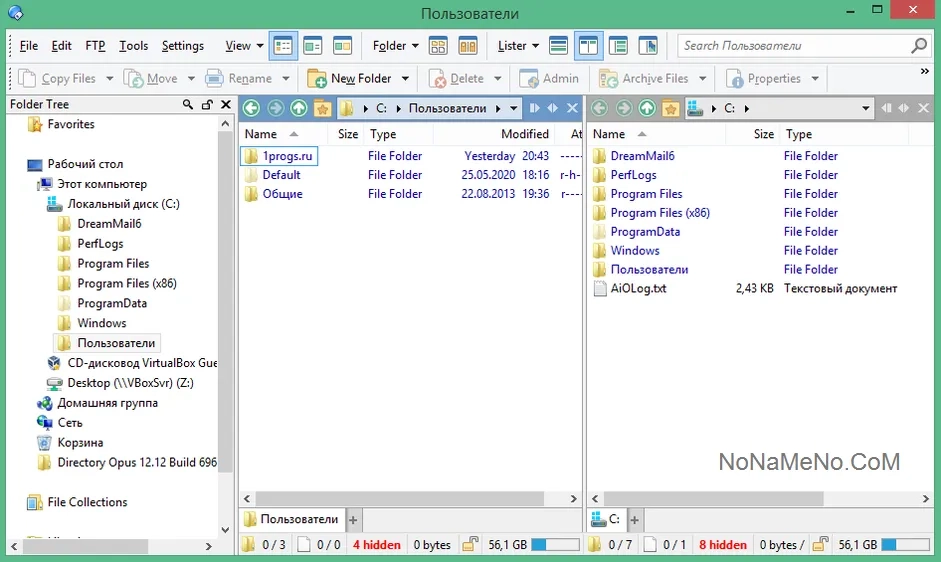
Task: Open the New Folder dropdown arrow
Action: [x=405, y=79]
